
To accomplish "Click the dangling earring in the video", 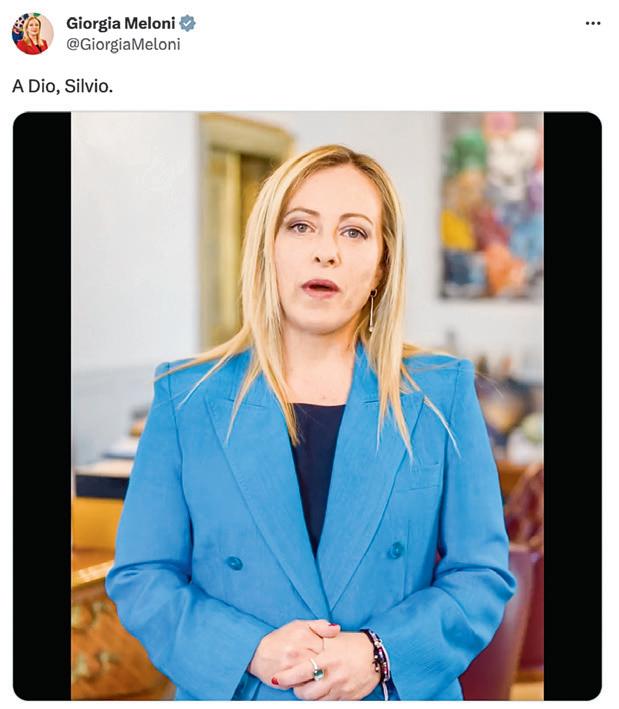I will (x=372, y=311).
